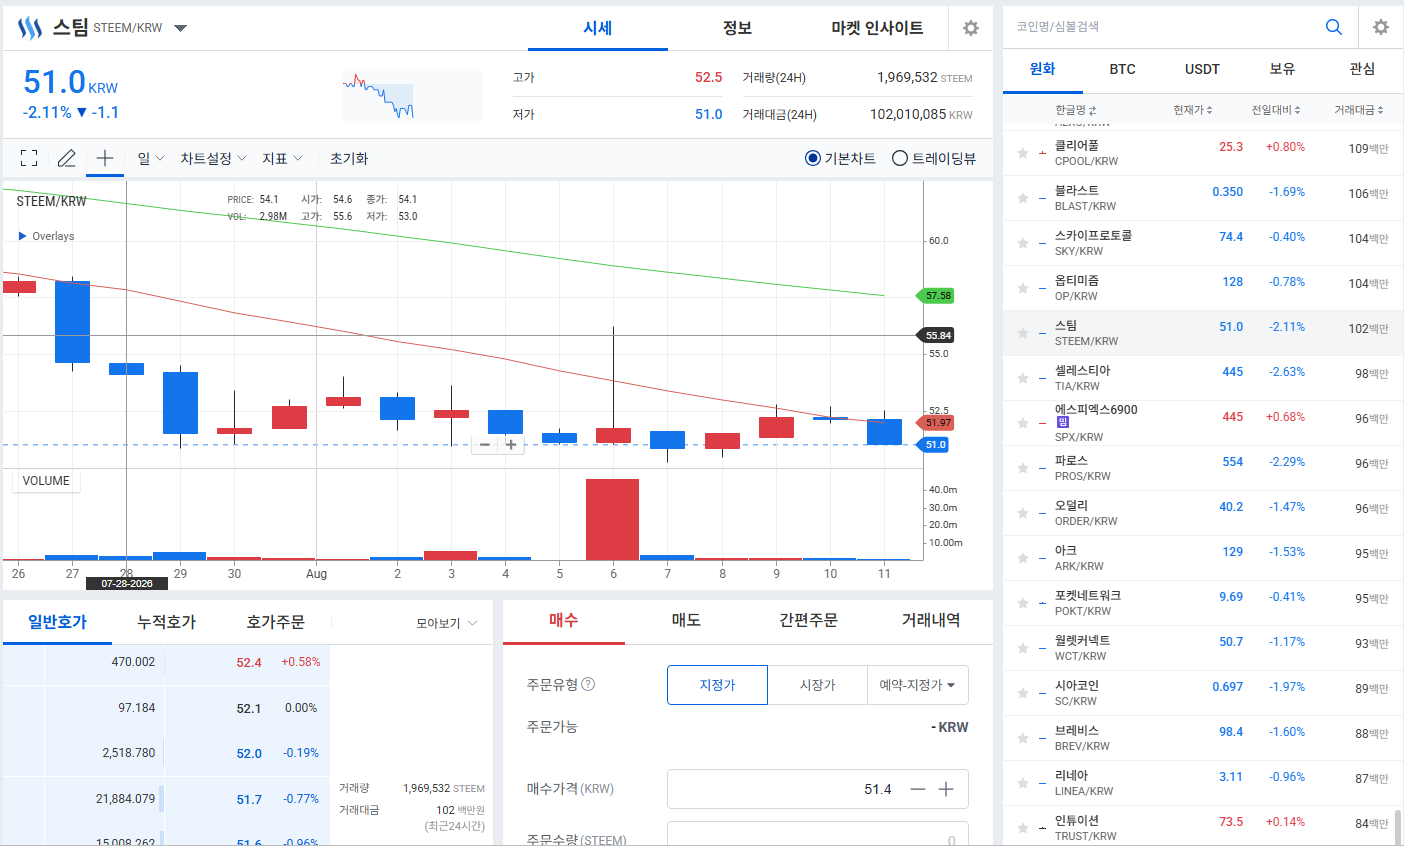1404x846 pixels.
Task: Favorite 파로스 PROS/KRW with star
Action: [1023, 468]
